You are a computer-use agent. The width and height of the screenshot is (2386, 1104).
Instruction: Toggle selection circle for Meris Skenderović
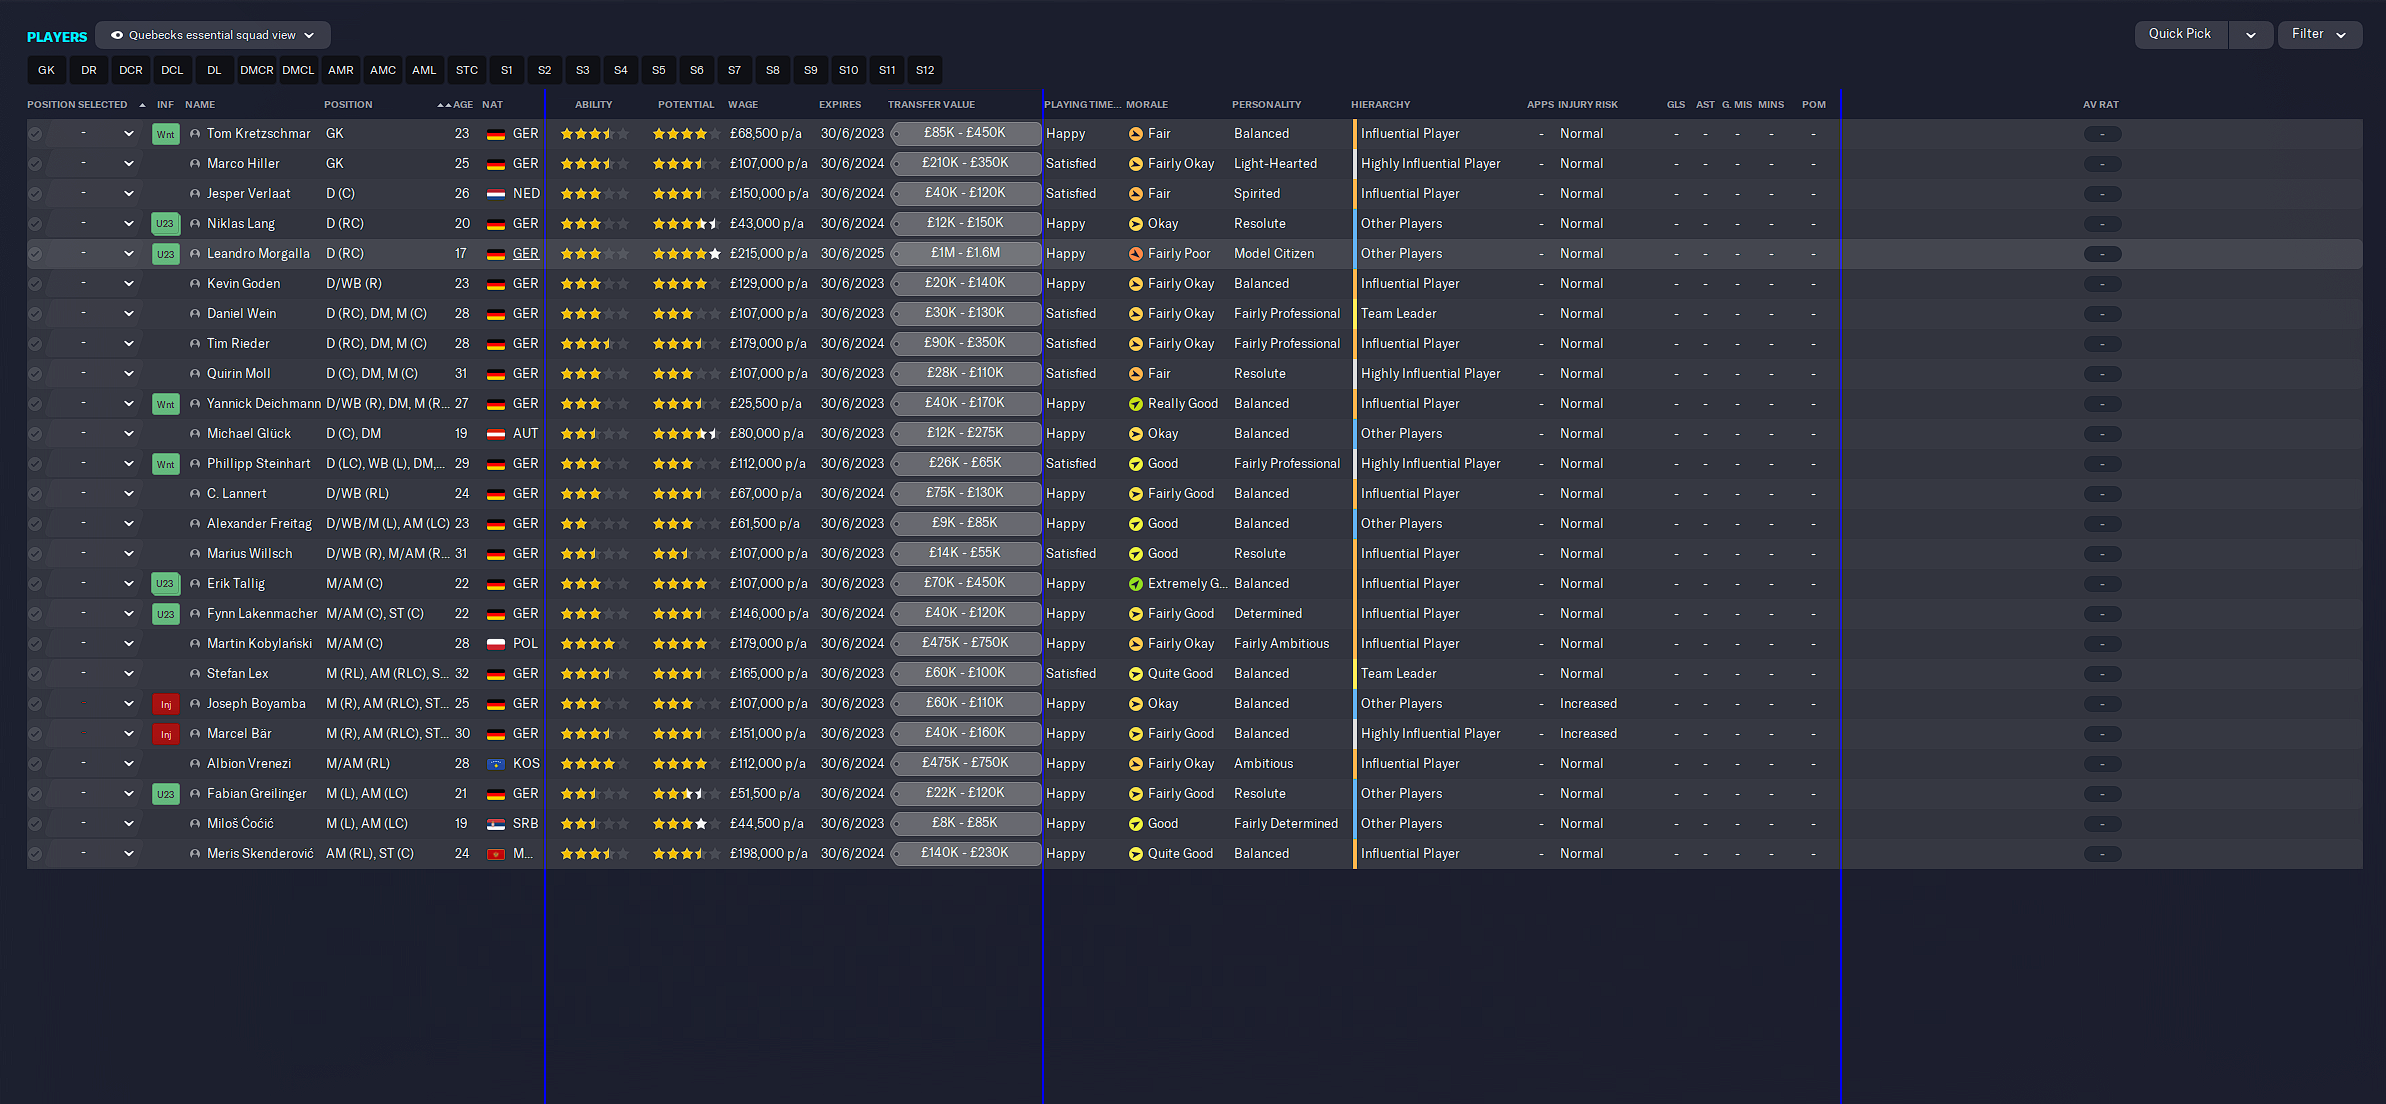pyautogui.click(x=35, y=854)
